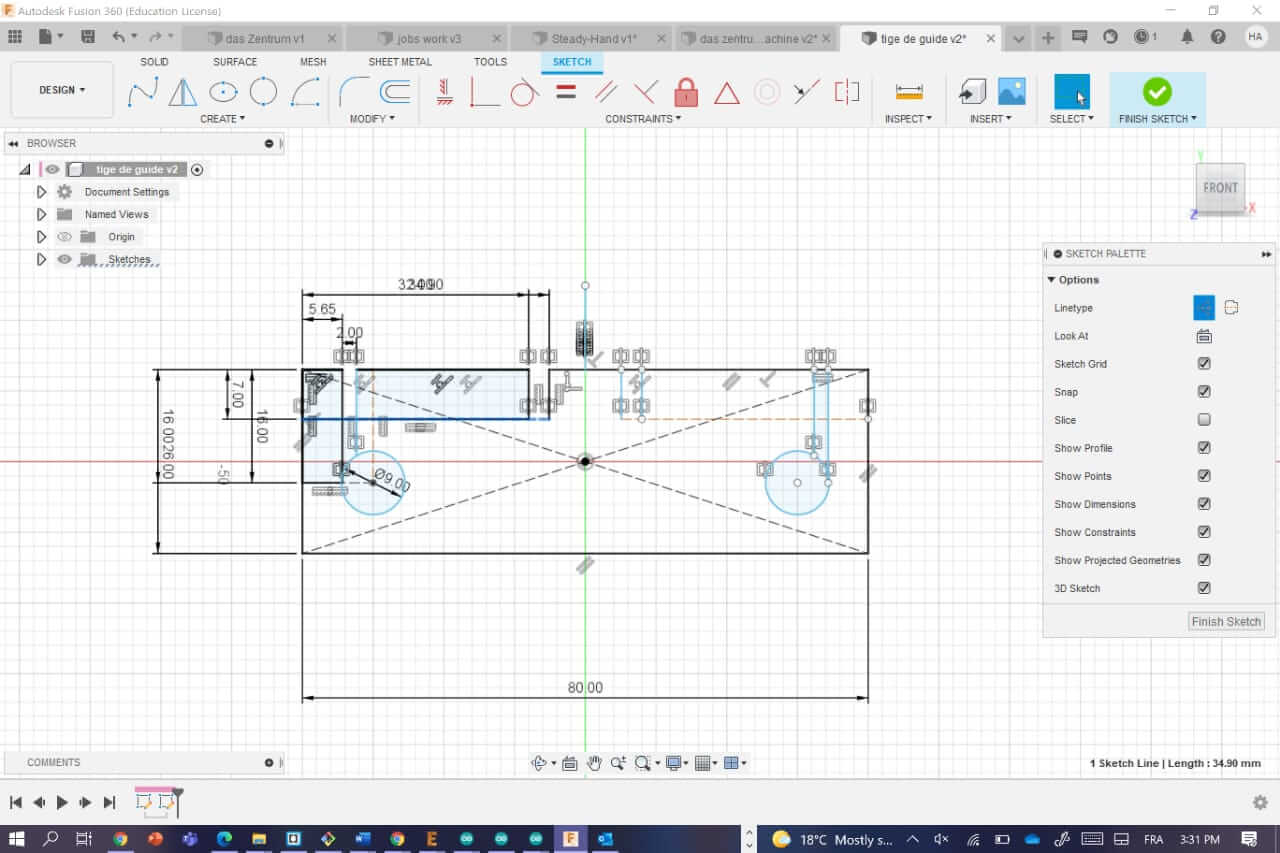Expand the Named Views tree node

point(41,214)
